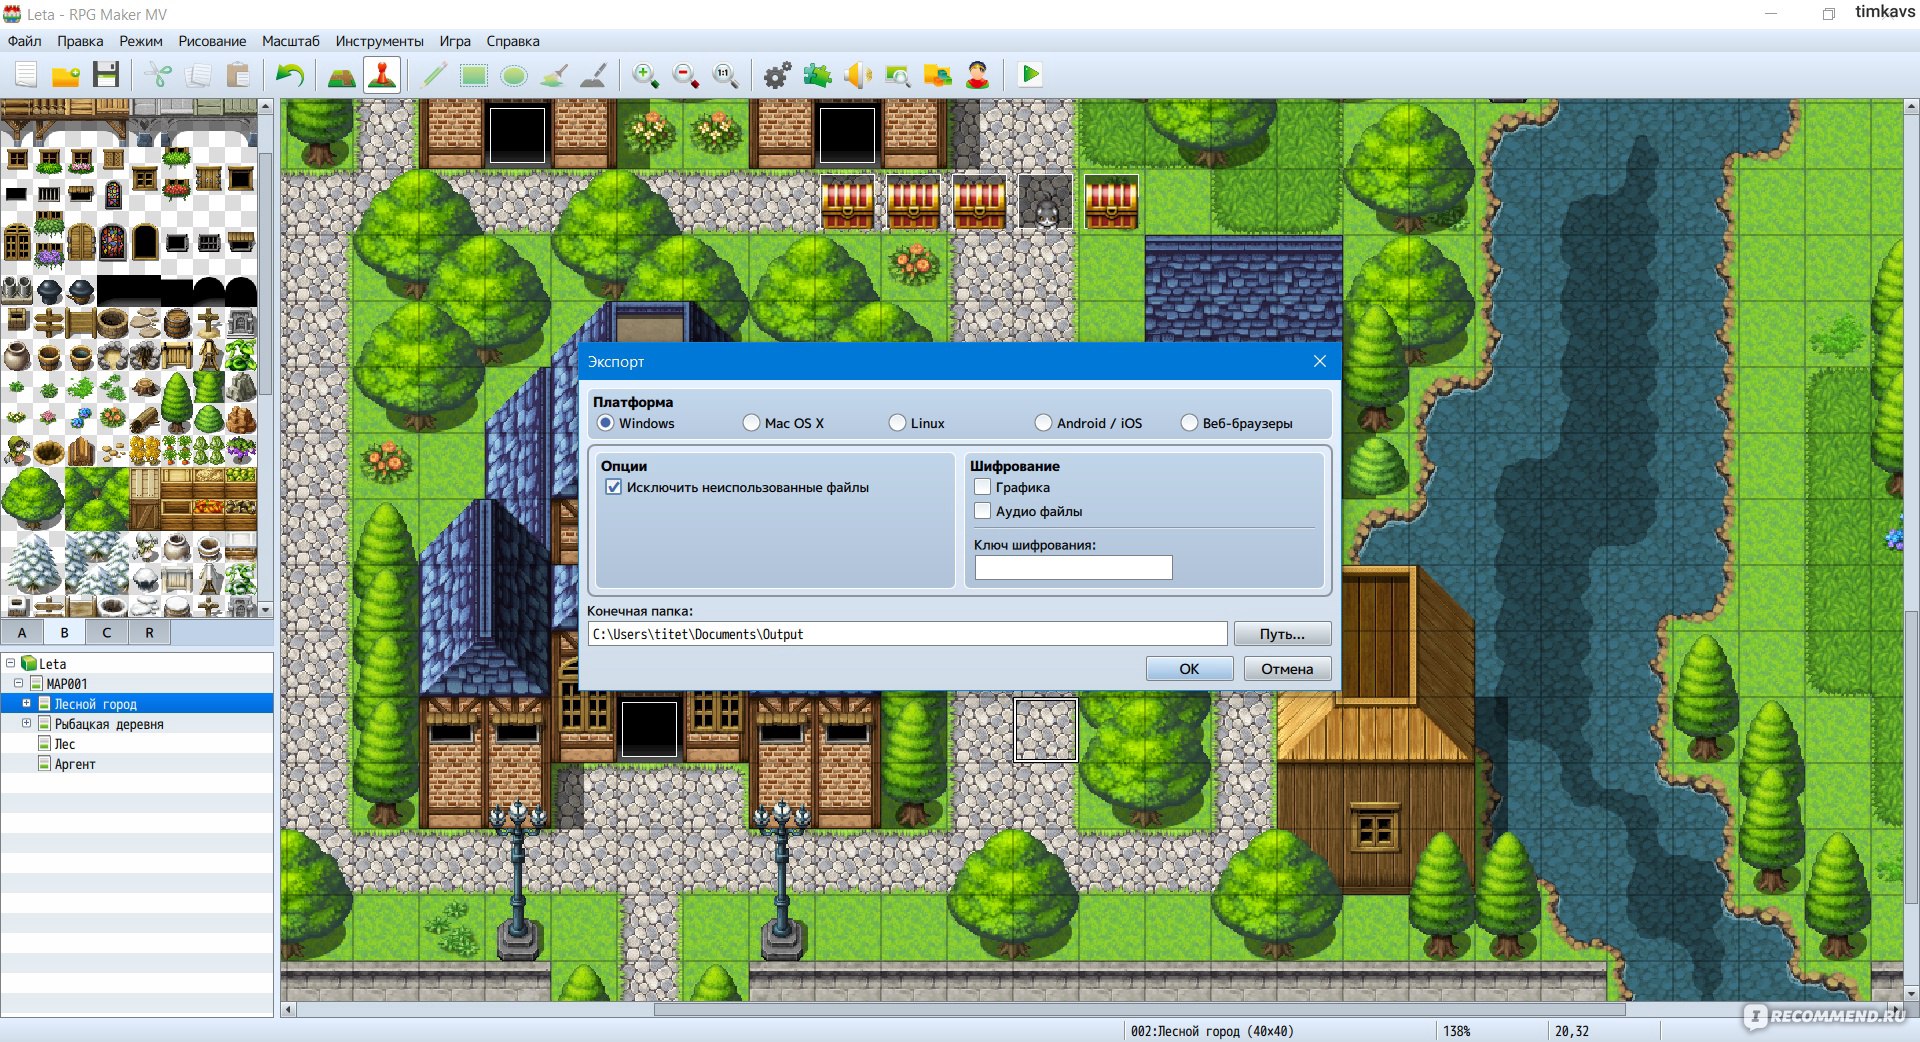Image resolution: width=1920 pixels, height=1042 pixels.
Task: Select the Лес map in tree
Action: tap(64, 744)
